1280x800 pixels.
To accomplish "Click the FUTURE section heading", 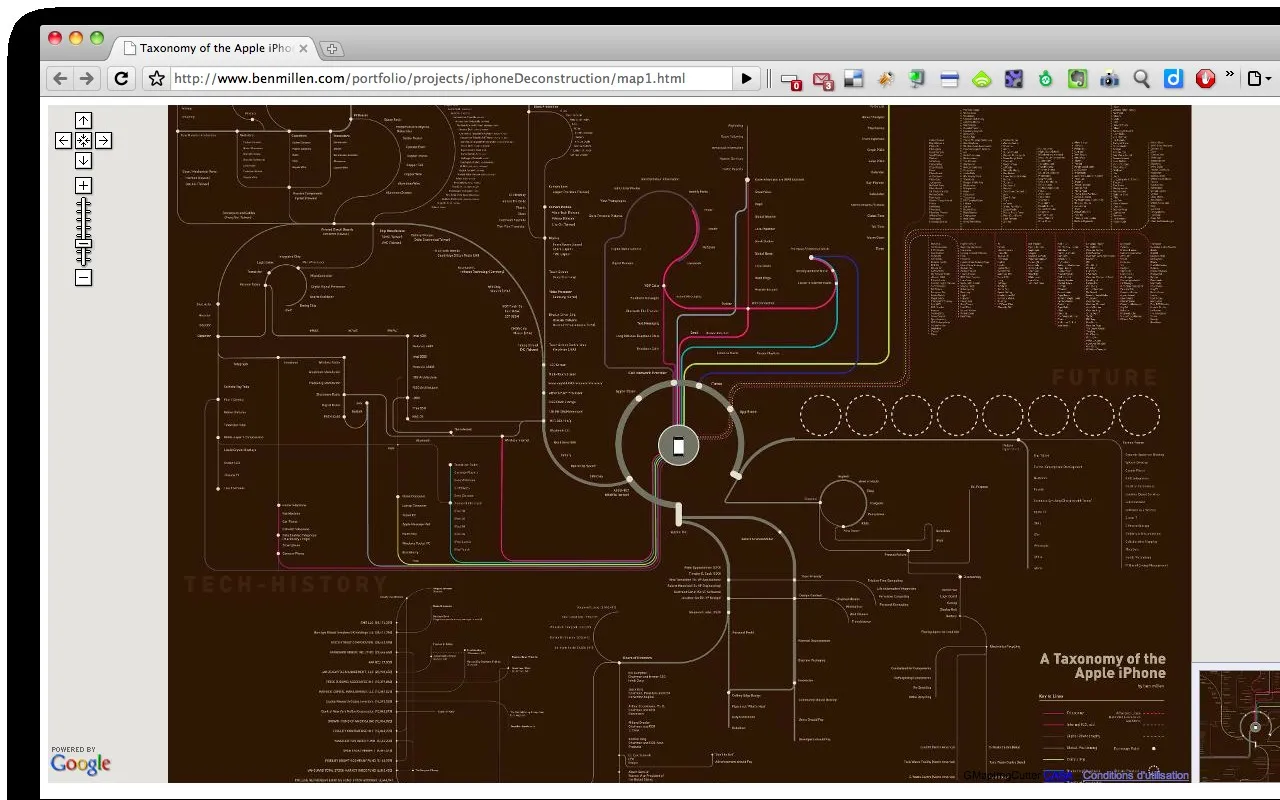I will pos(1104,378).
